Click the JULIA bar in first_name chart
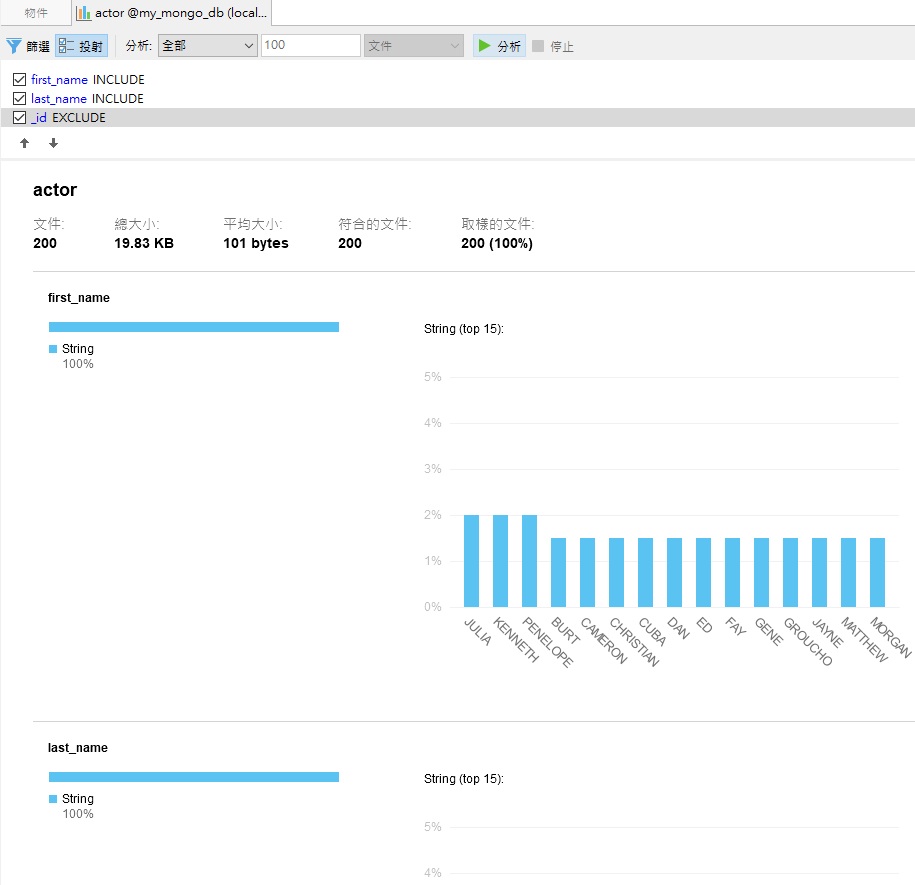Viewport: 915px width, 885px height. coord(471,560)
